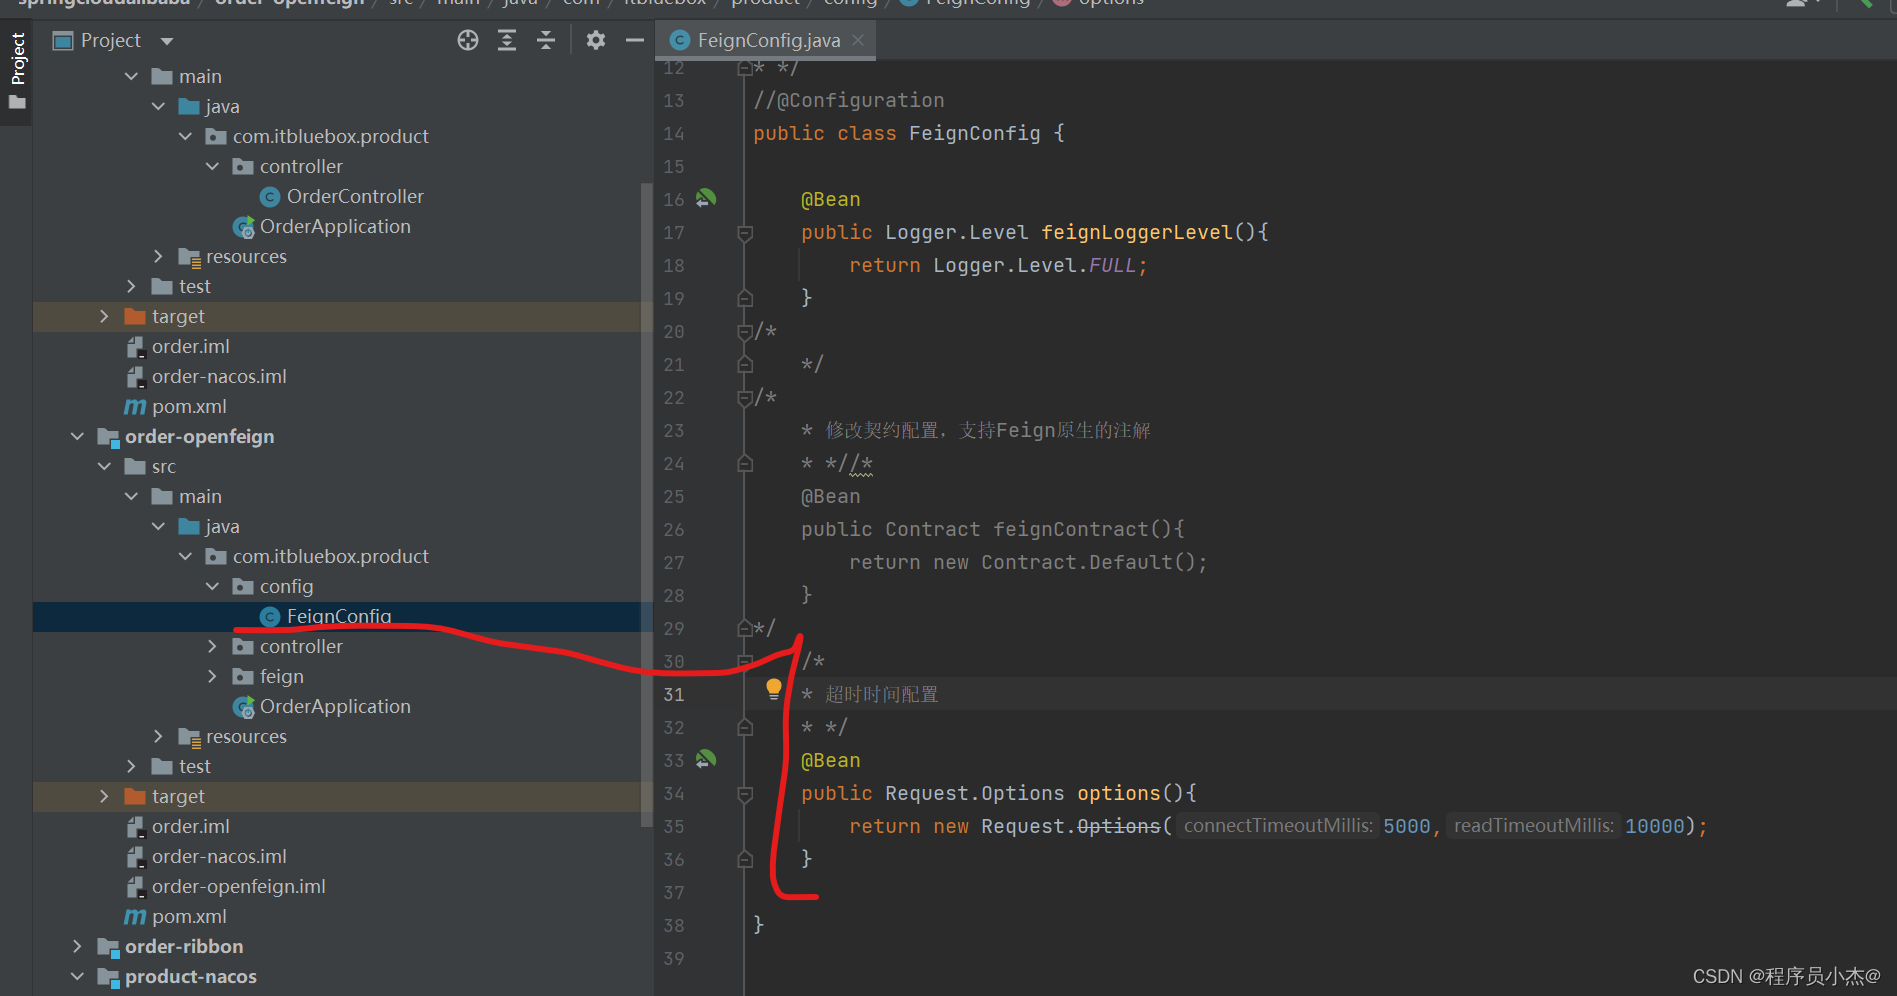Select FeignConfig in the project tree
The image size is (1897, 996).
339,616
